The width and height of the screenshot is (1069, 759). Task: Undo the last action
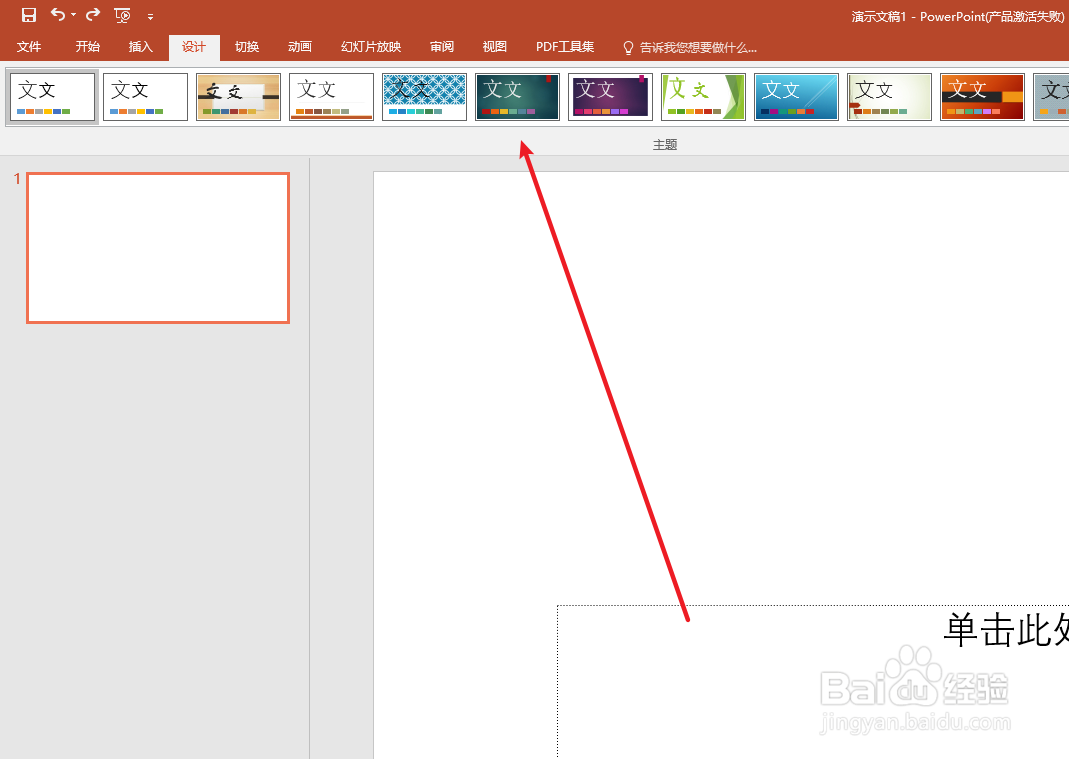tap(58, 14)
